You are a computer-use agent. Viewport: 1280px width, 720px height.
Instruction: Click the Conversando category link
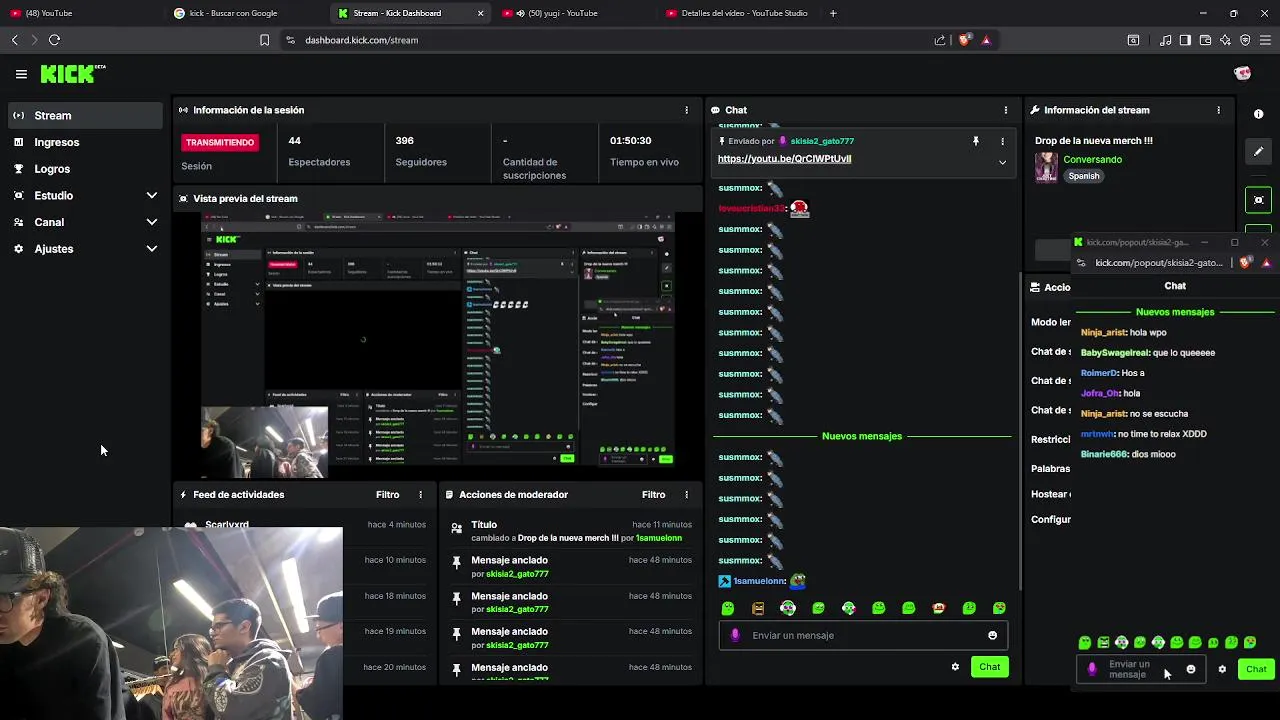click(1092, 159)
